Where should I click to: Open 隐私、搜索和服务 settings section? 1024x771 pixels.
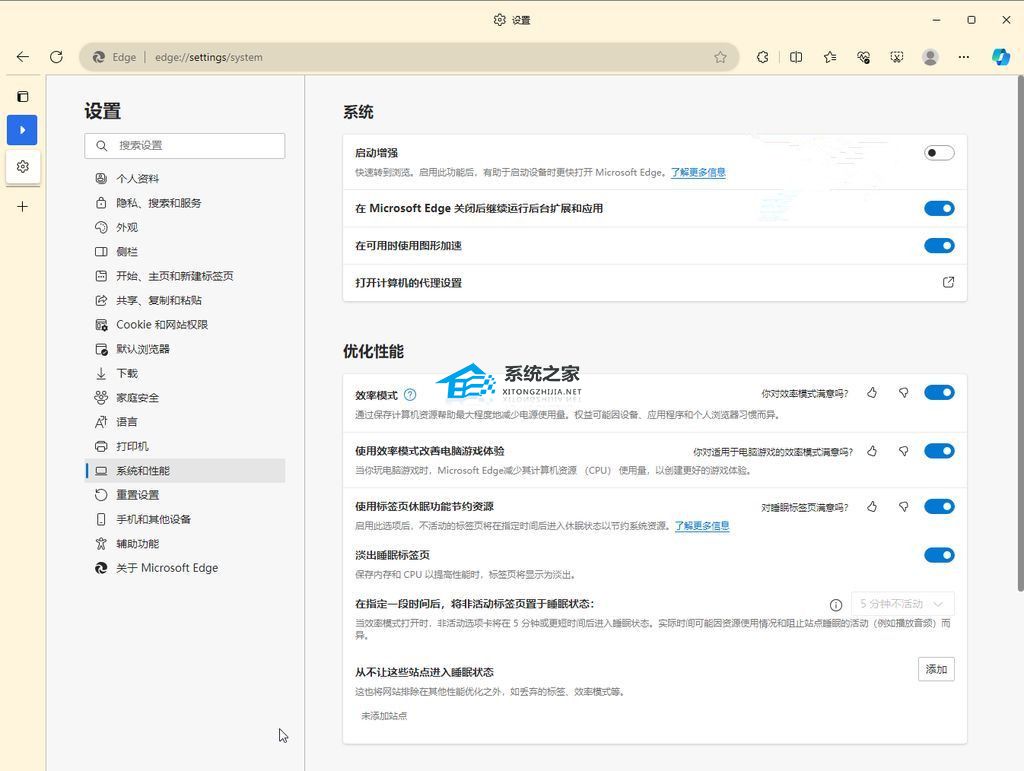coord(185,203)
